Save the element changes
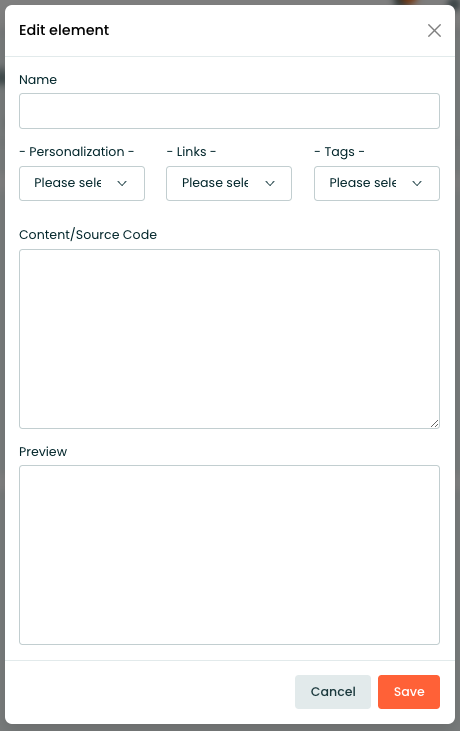Image resolution: width=460 pixels, height=731 pixels. click(x=409, y=692)
